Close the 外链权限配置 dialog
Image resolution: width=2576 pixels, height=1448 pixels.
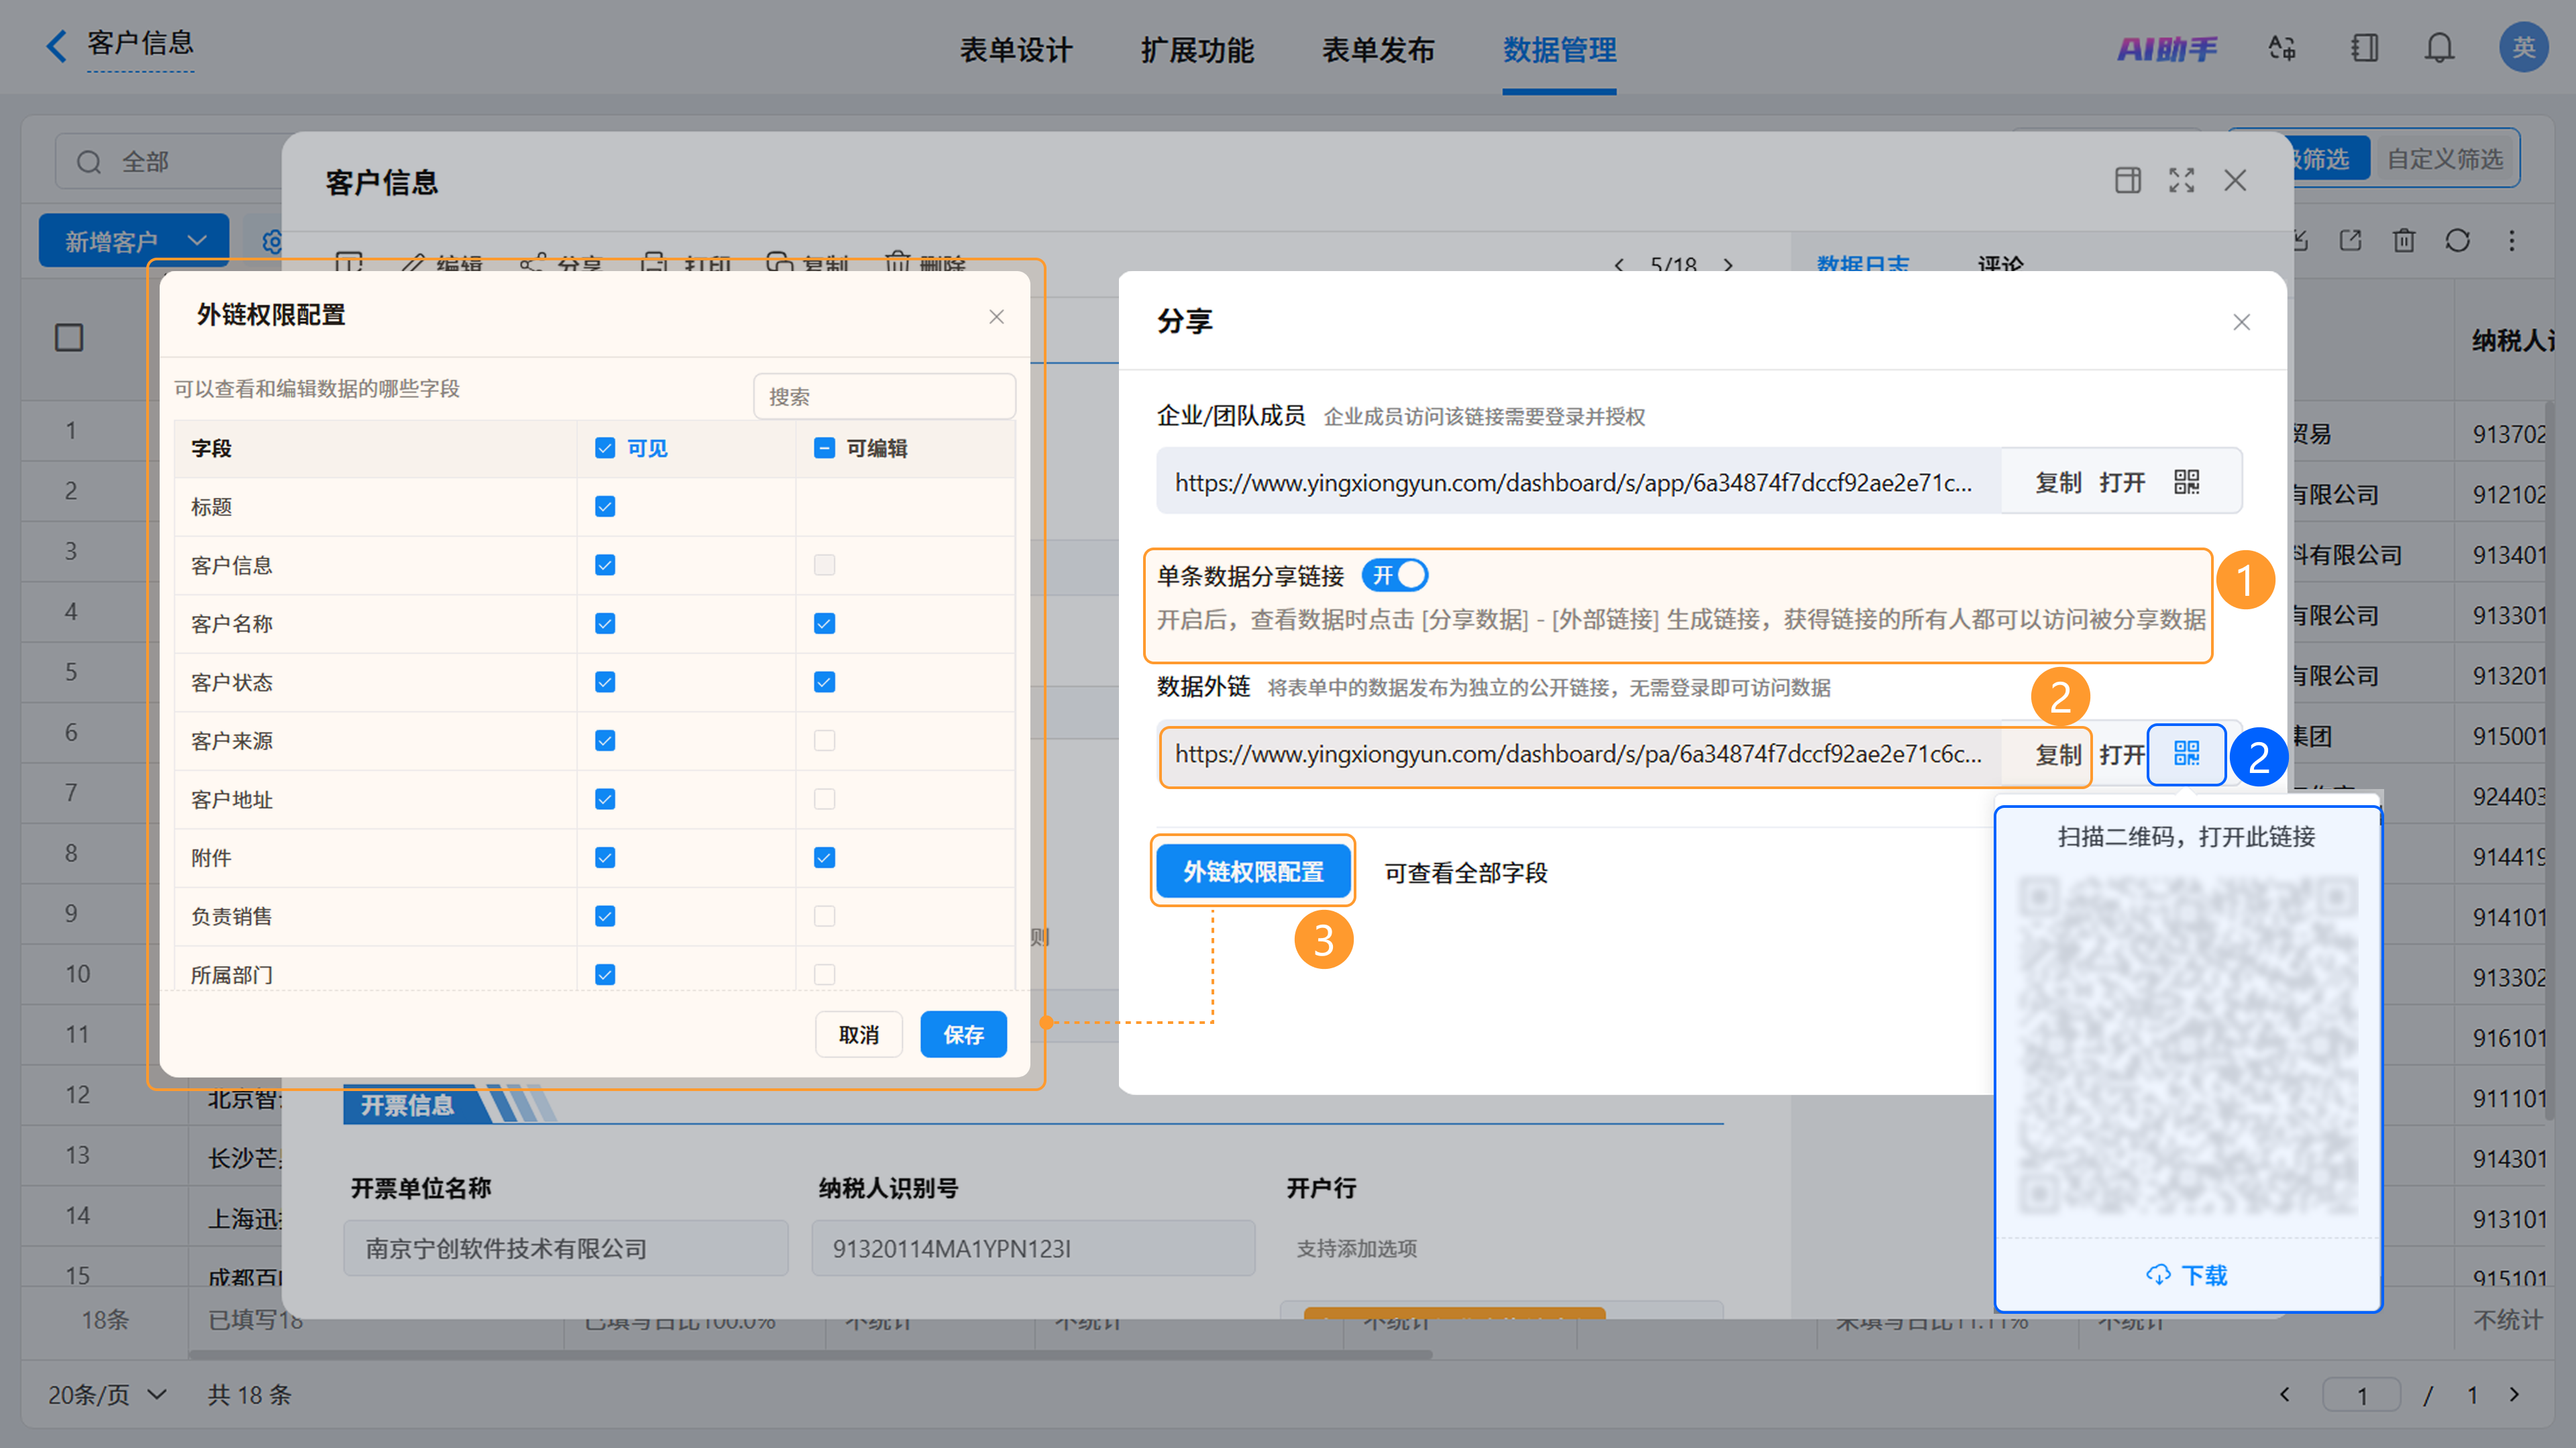point(996,317)
